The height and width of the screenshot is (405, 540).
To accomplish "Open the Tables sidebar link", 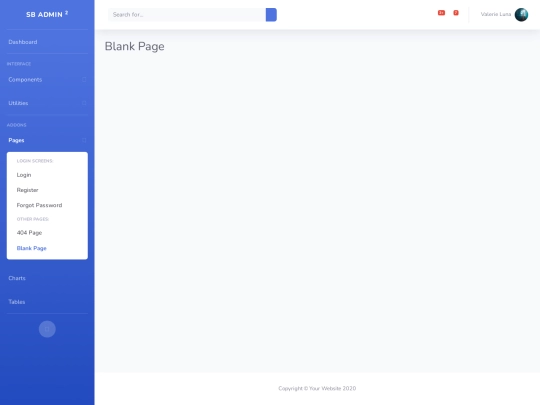I will point(47,302).
